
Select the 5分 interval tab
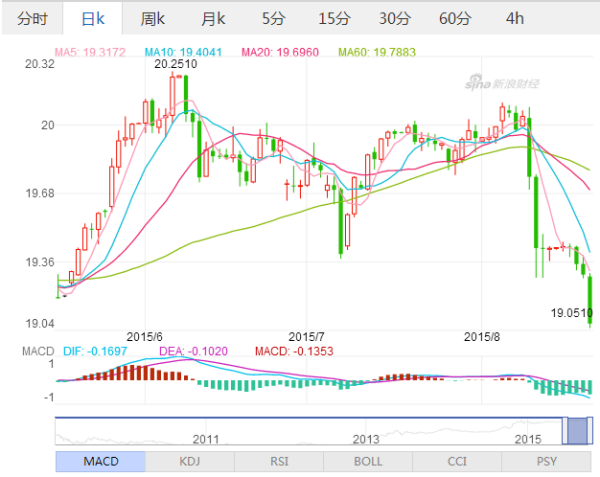[272, 18]
